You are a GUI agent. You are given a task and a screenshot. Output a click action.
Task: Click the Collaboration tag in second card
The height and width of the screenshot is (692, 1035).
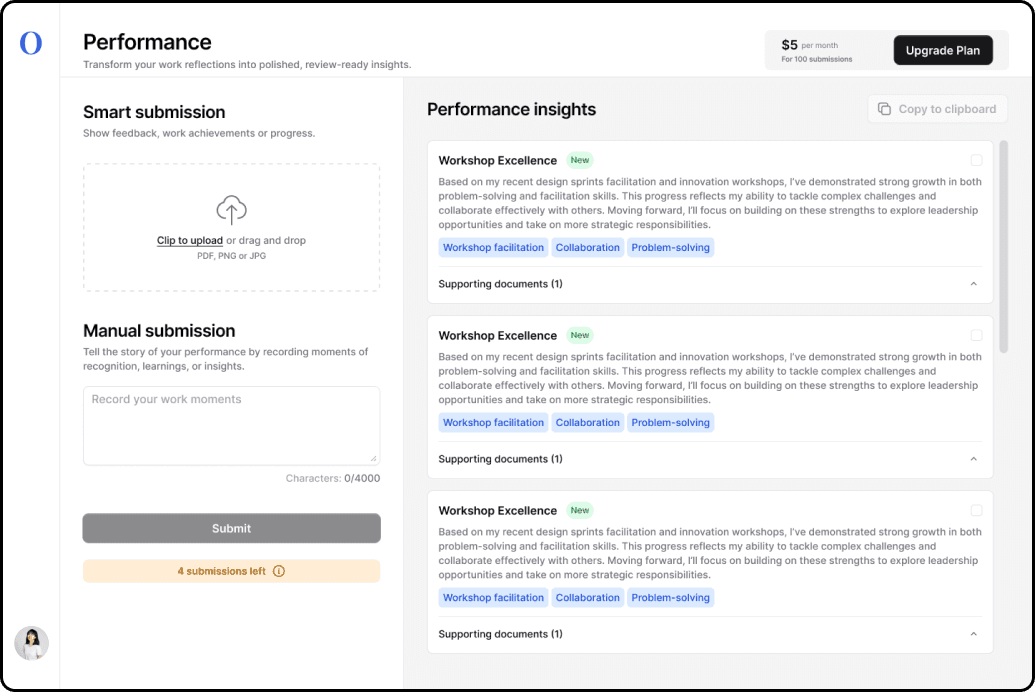pyautogui.click(x=587, y=423)
